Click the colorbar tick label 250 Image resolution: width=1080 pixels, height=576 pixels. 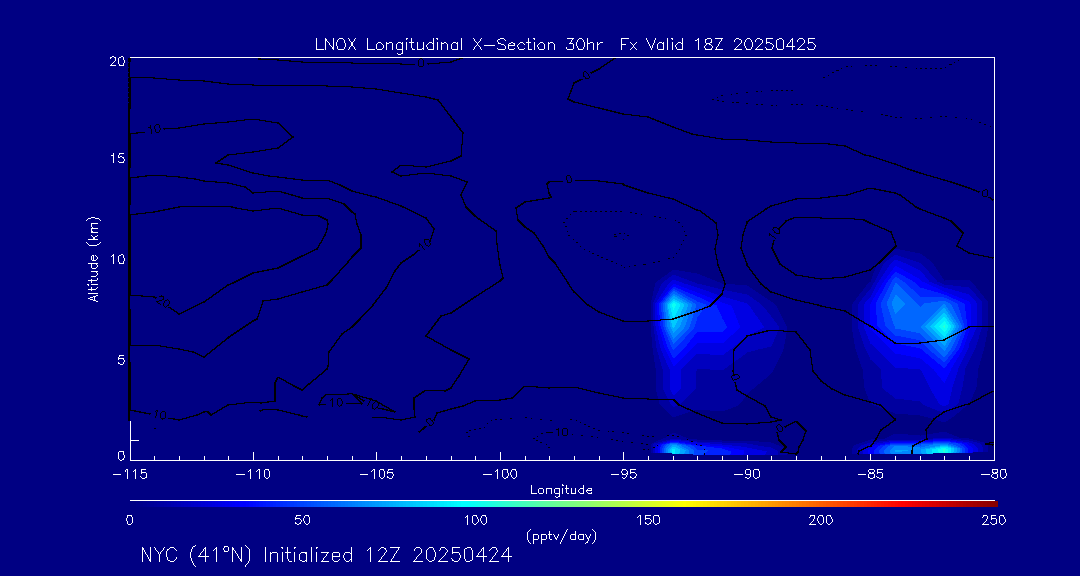[994, 520]
